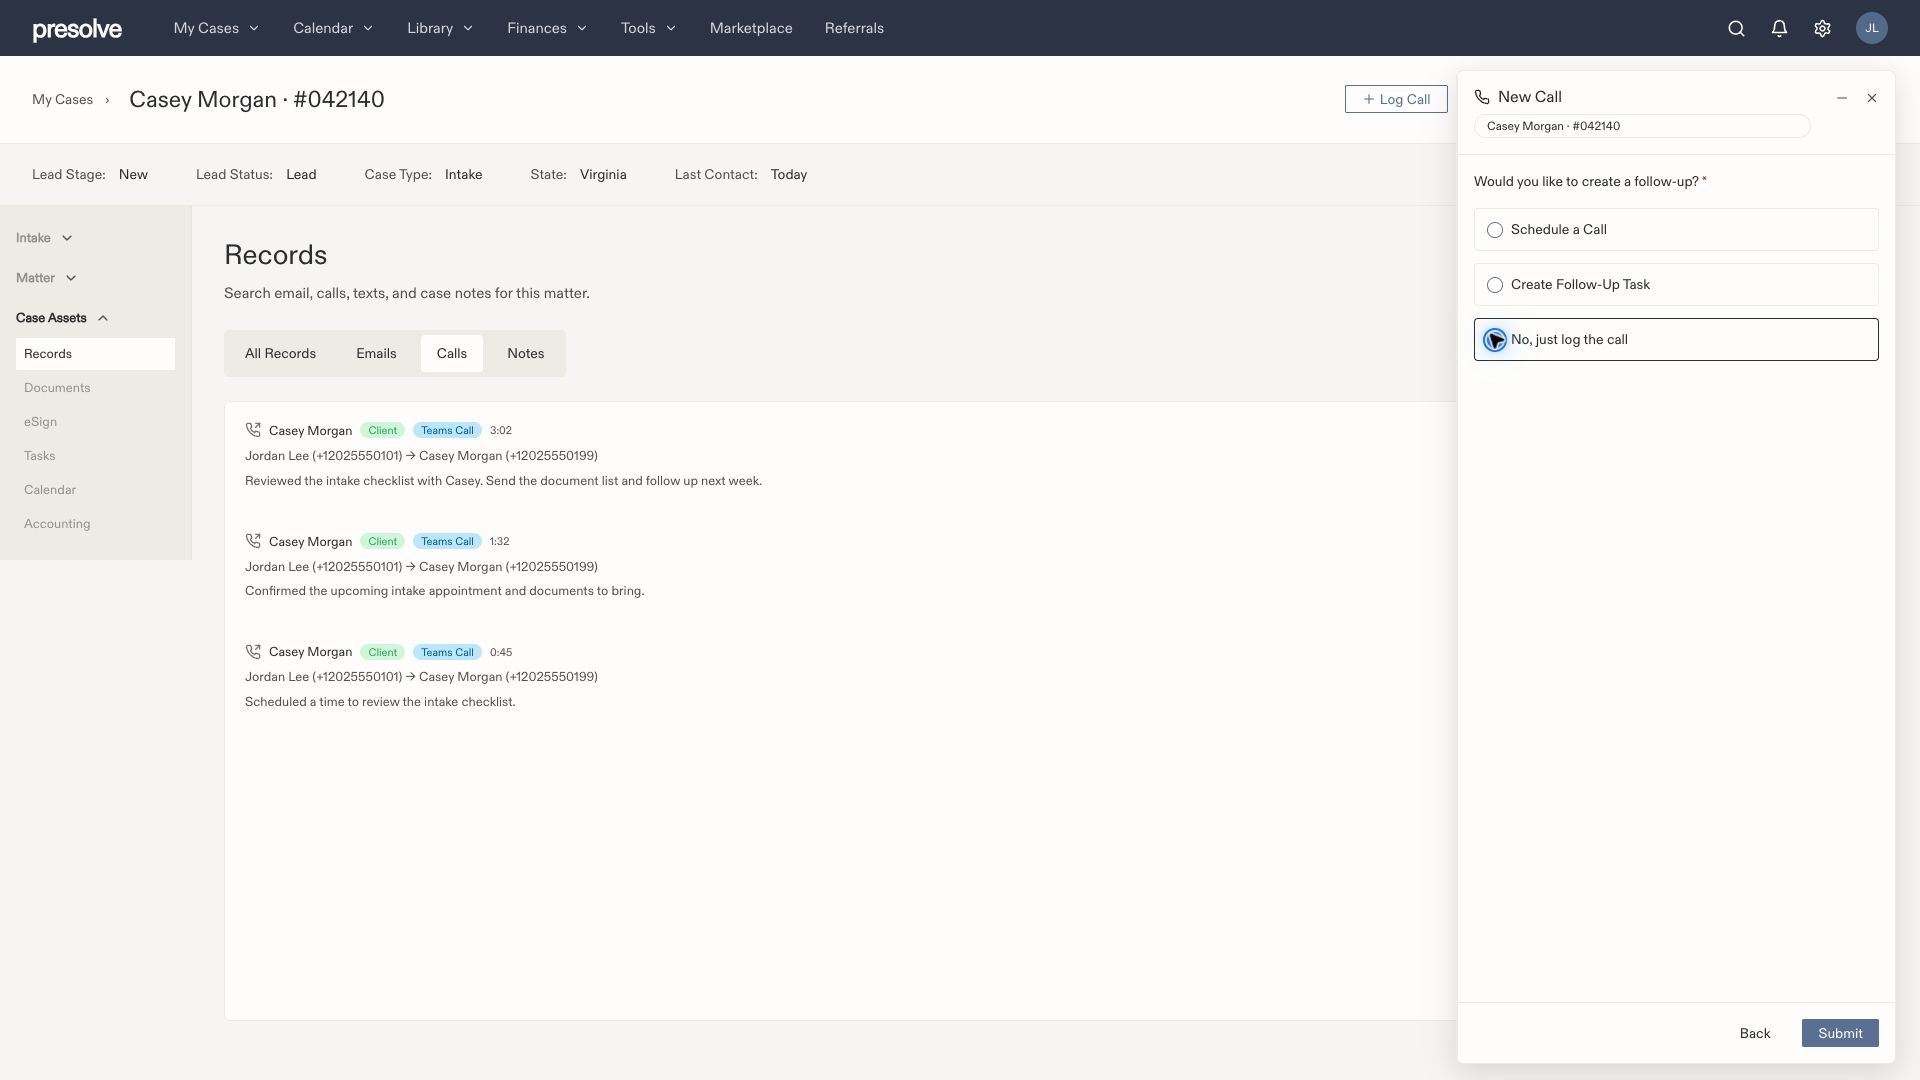Open Calendar dropdown in top navigation
Screen dimensions: 1920x1080
333,28
